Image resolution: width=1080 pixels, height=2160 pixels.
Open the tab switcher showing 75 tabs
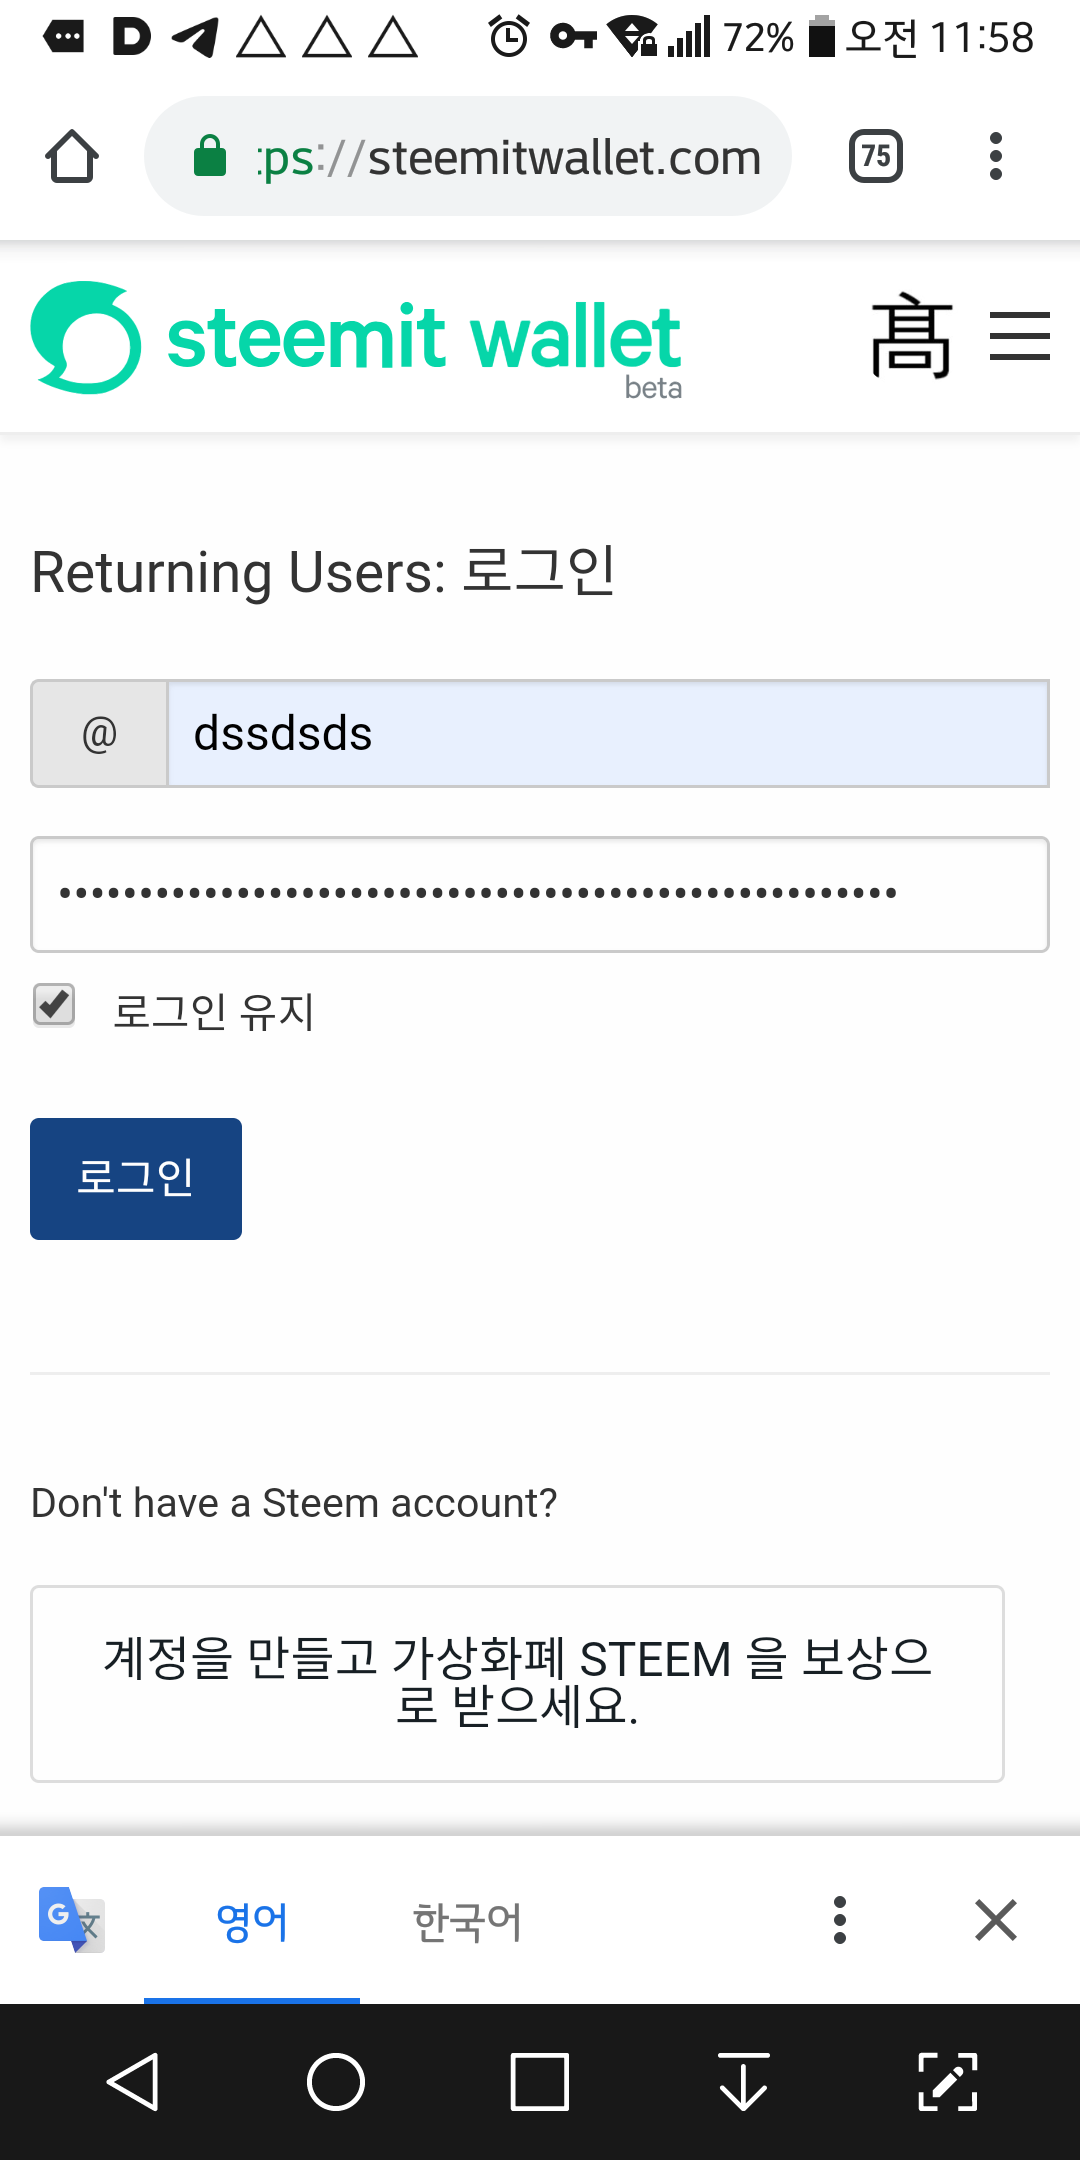tap(875, 157)
